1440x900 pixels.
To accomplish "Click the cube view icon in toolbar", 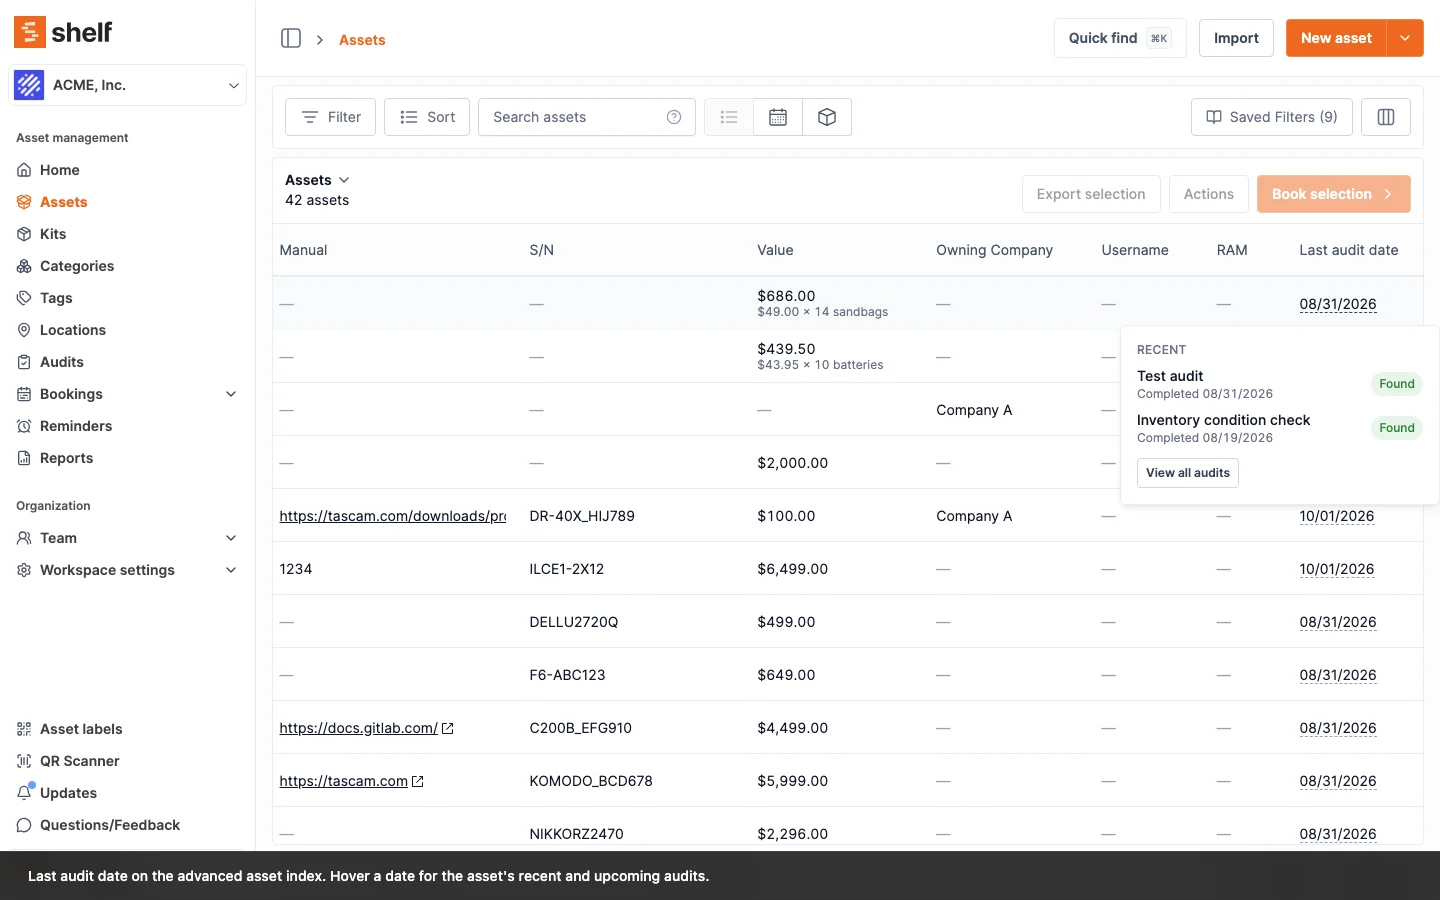I will 827,117.
